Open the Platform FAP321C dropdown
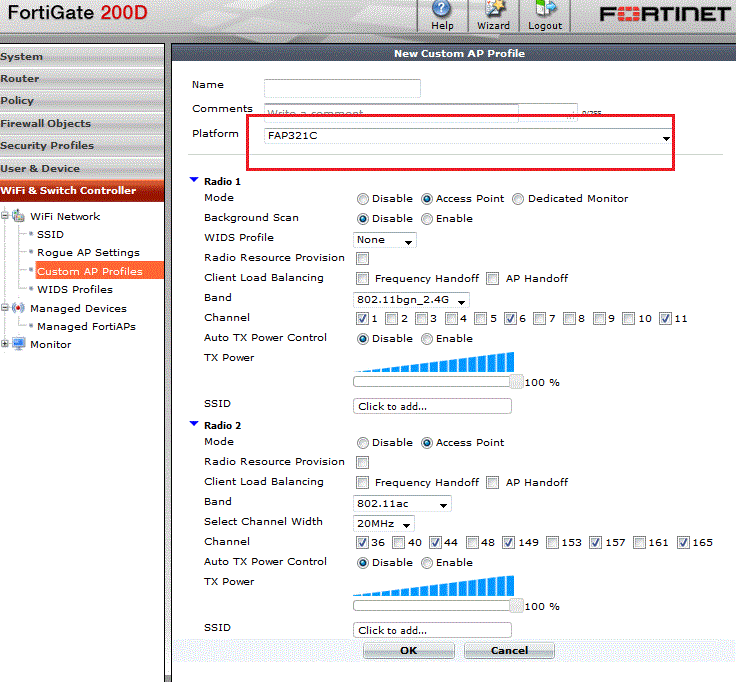 click(x=468, y=136)
